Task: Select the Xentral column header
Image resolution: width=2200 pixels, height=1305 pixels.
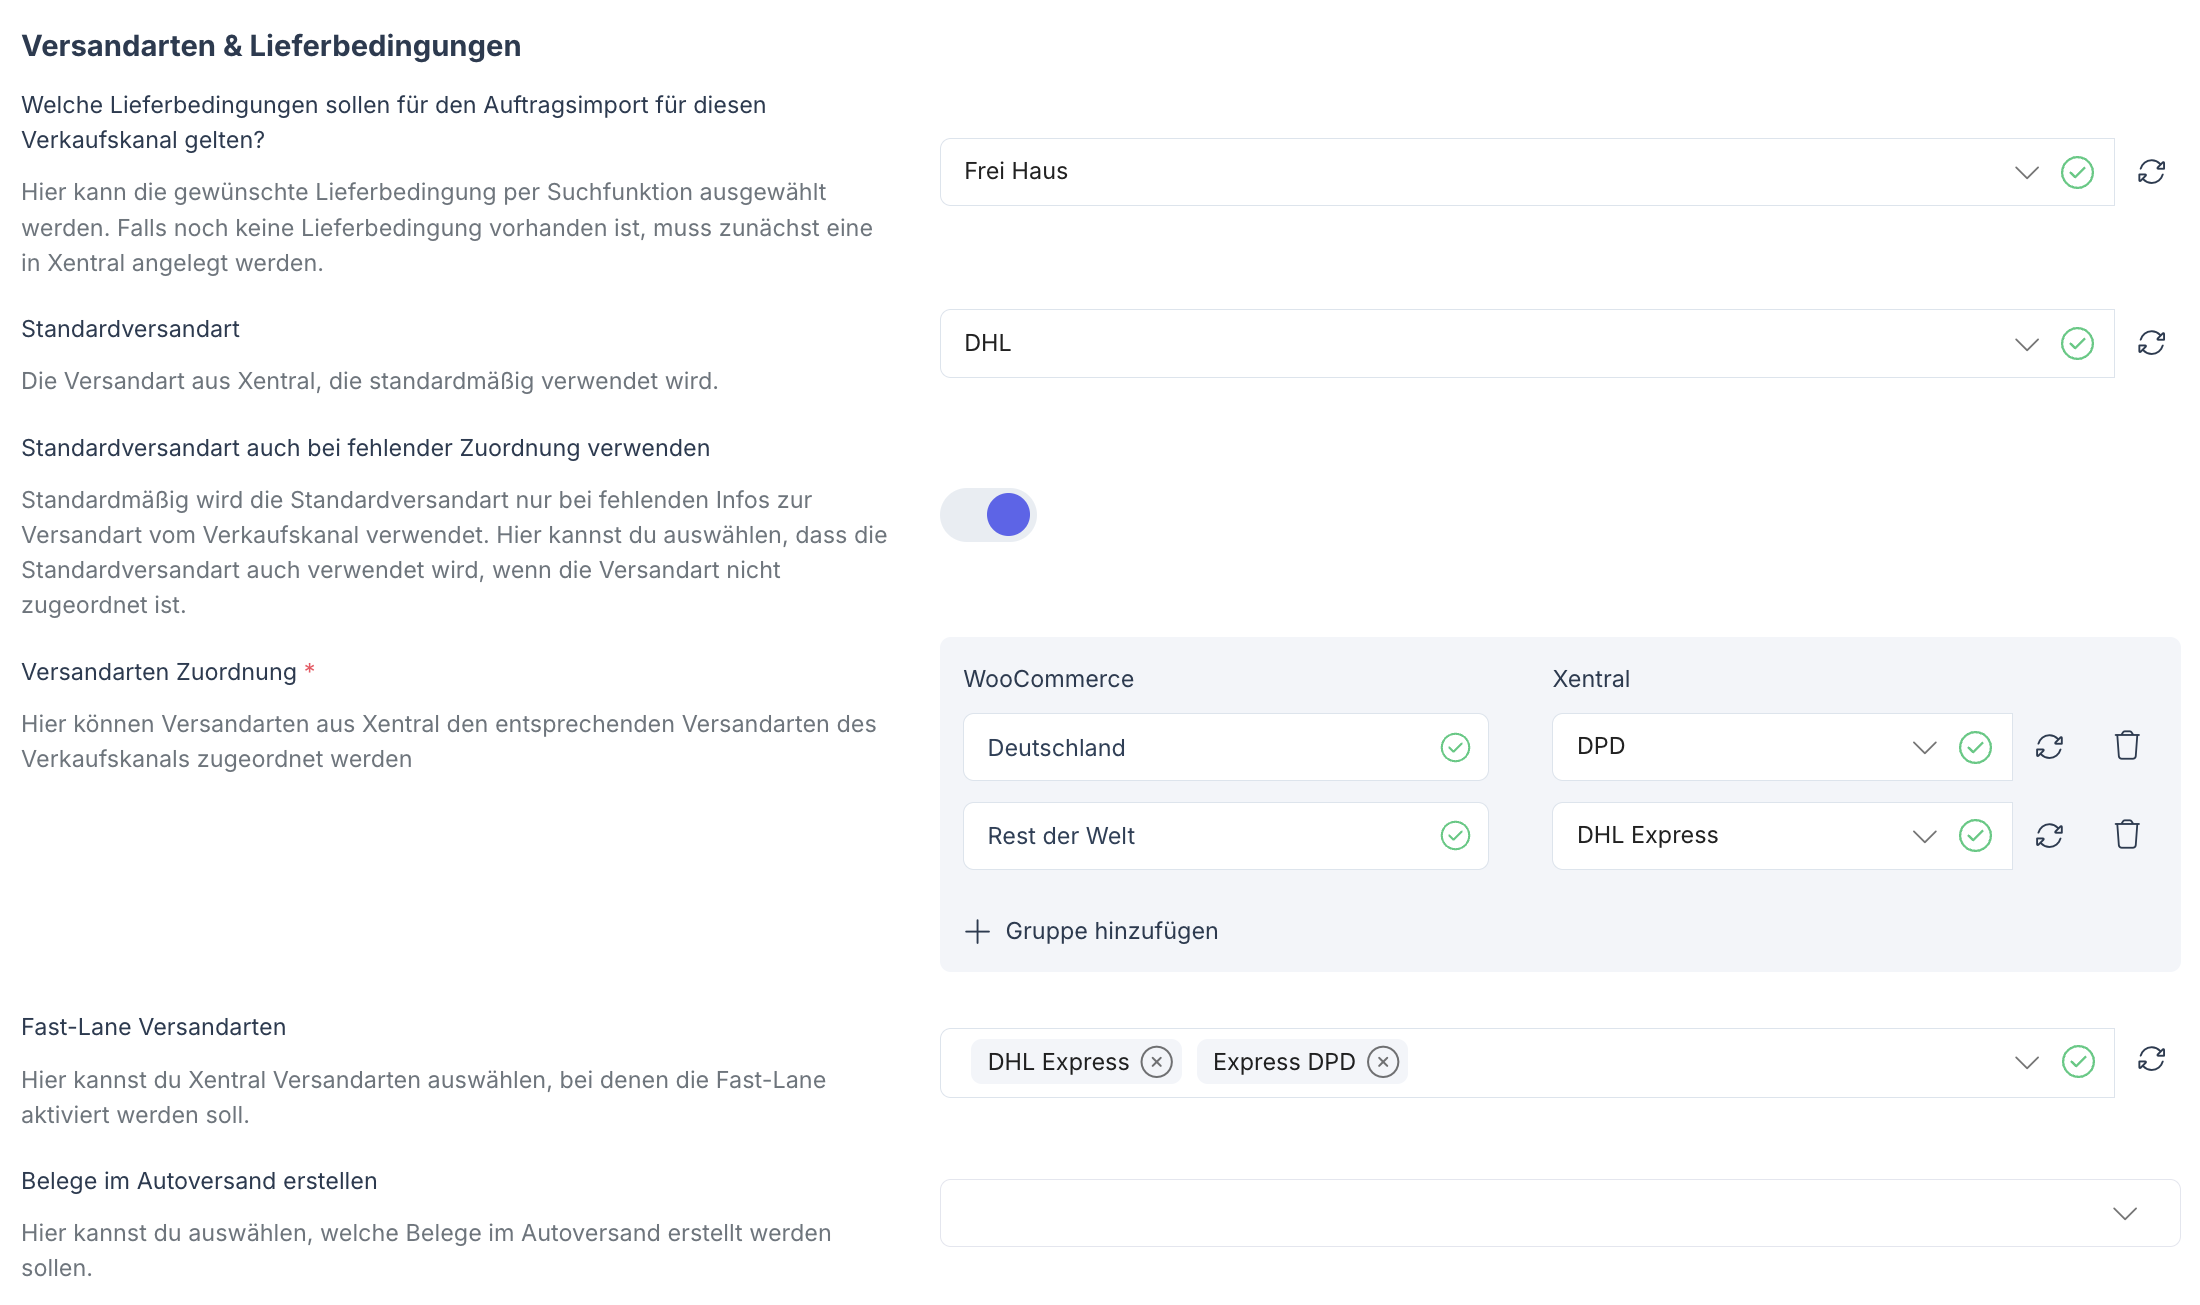Action: click(x=1591, y=678)
